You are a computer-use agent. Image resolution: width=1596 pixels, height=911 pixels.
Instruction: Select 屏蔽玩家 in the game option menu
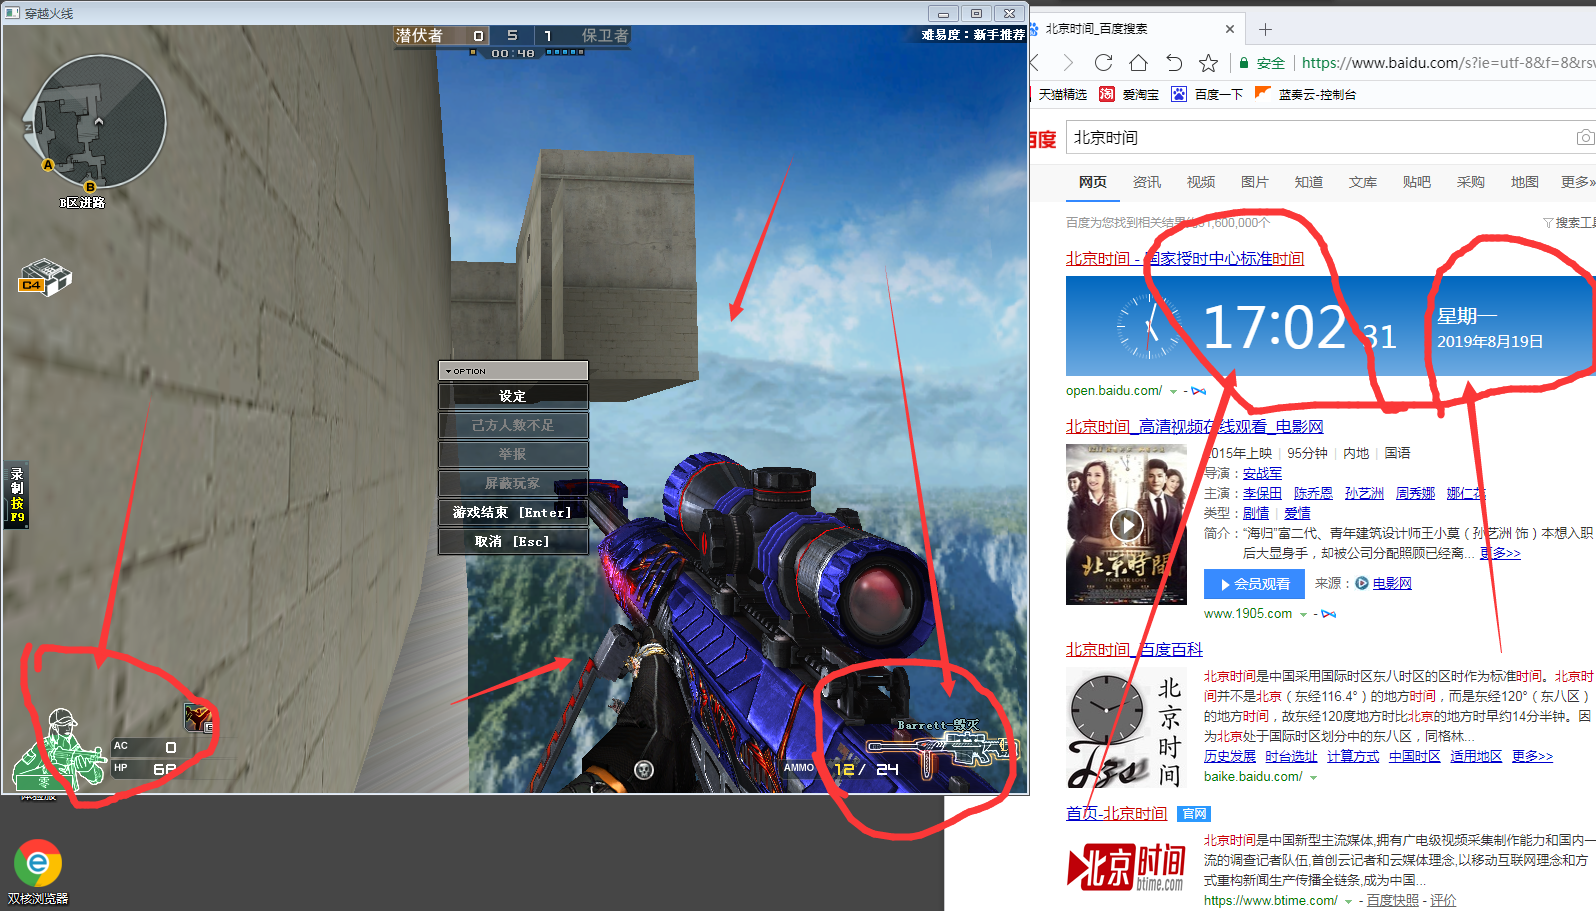[x=513, y=483]
